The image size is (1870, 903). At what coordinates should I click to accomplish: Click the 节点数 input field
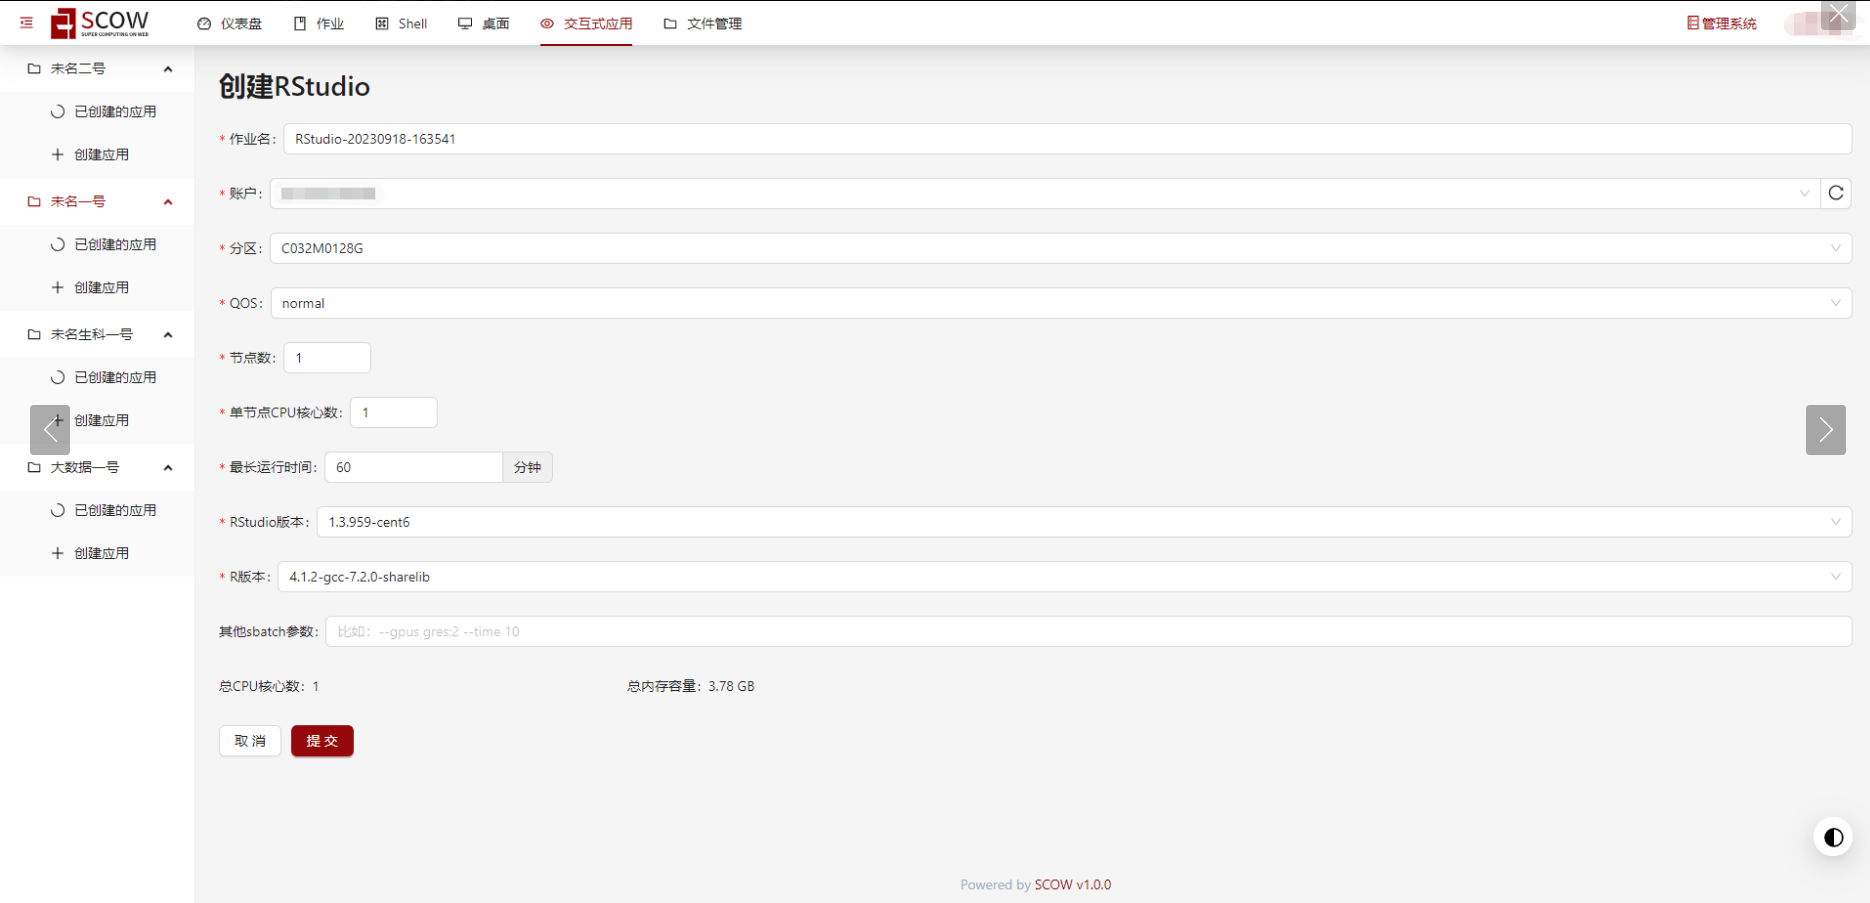pos(327,358)
